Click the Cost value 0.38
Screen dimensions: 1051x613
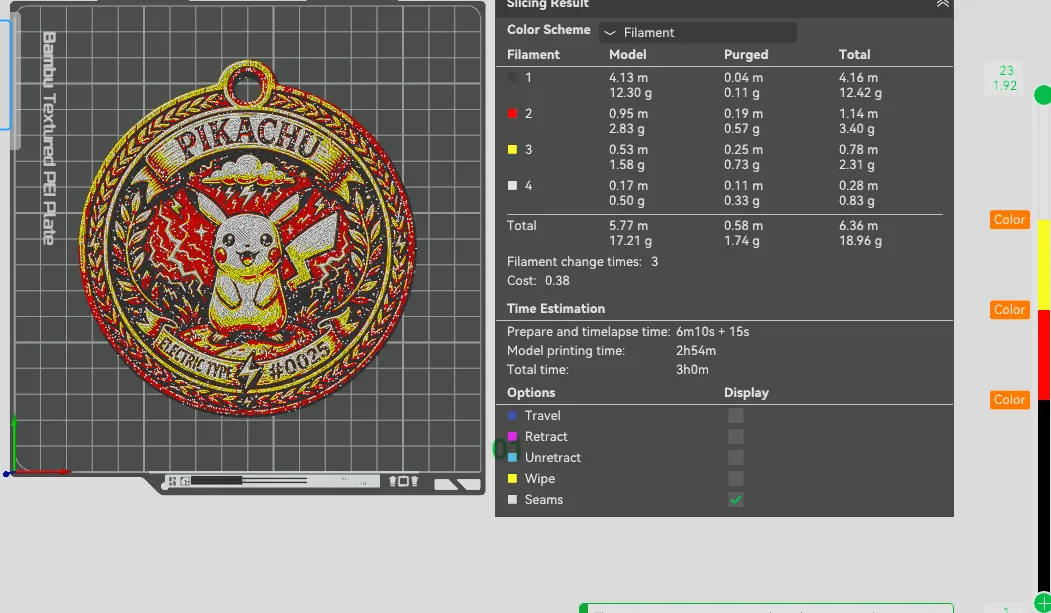557,280
